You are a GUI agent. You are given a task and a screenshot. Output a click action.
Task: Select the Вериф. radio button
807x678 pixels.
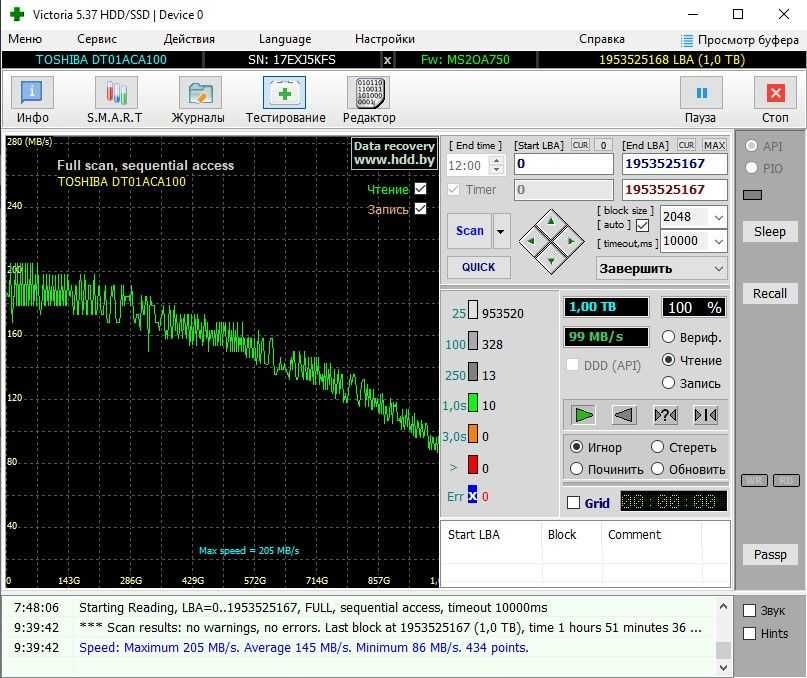669,337
